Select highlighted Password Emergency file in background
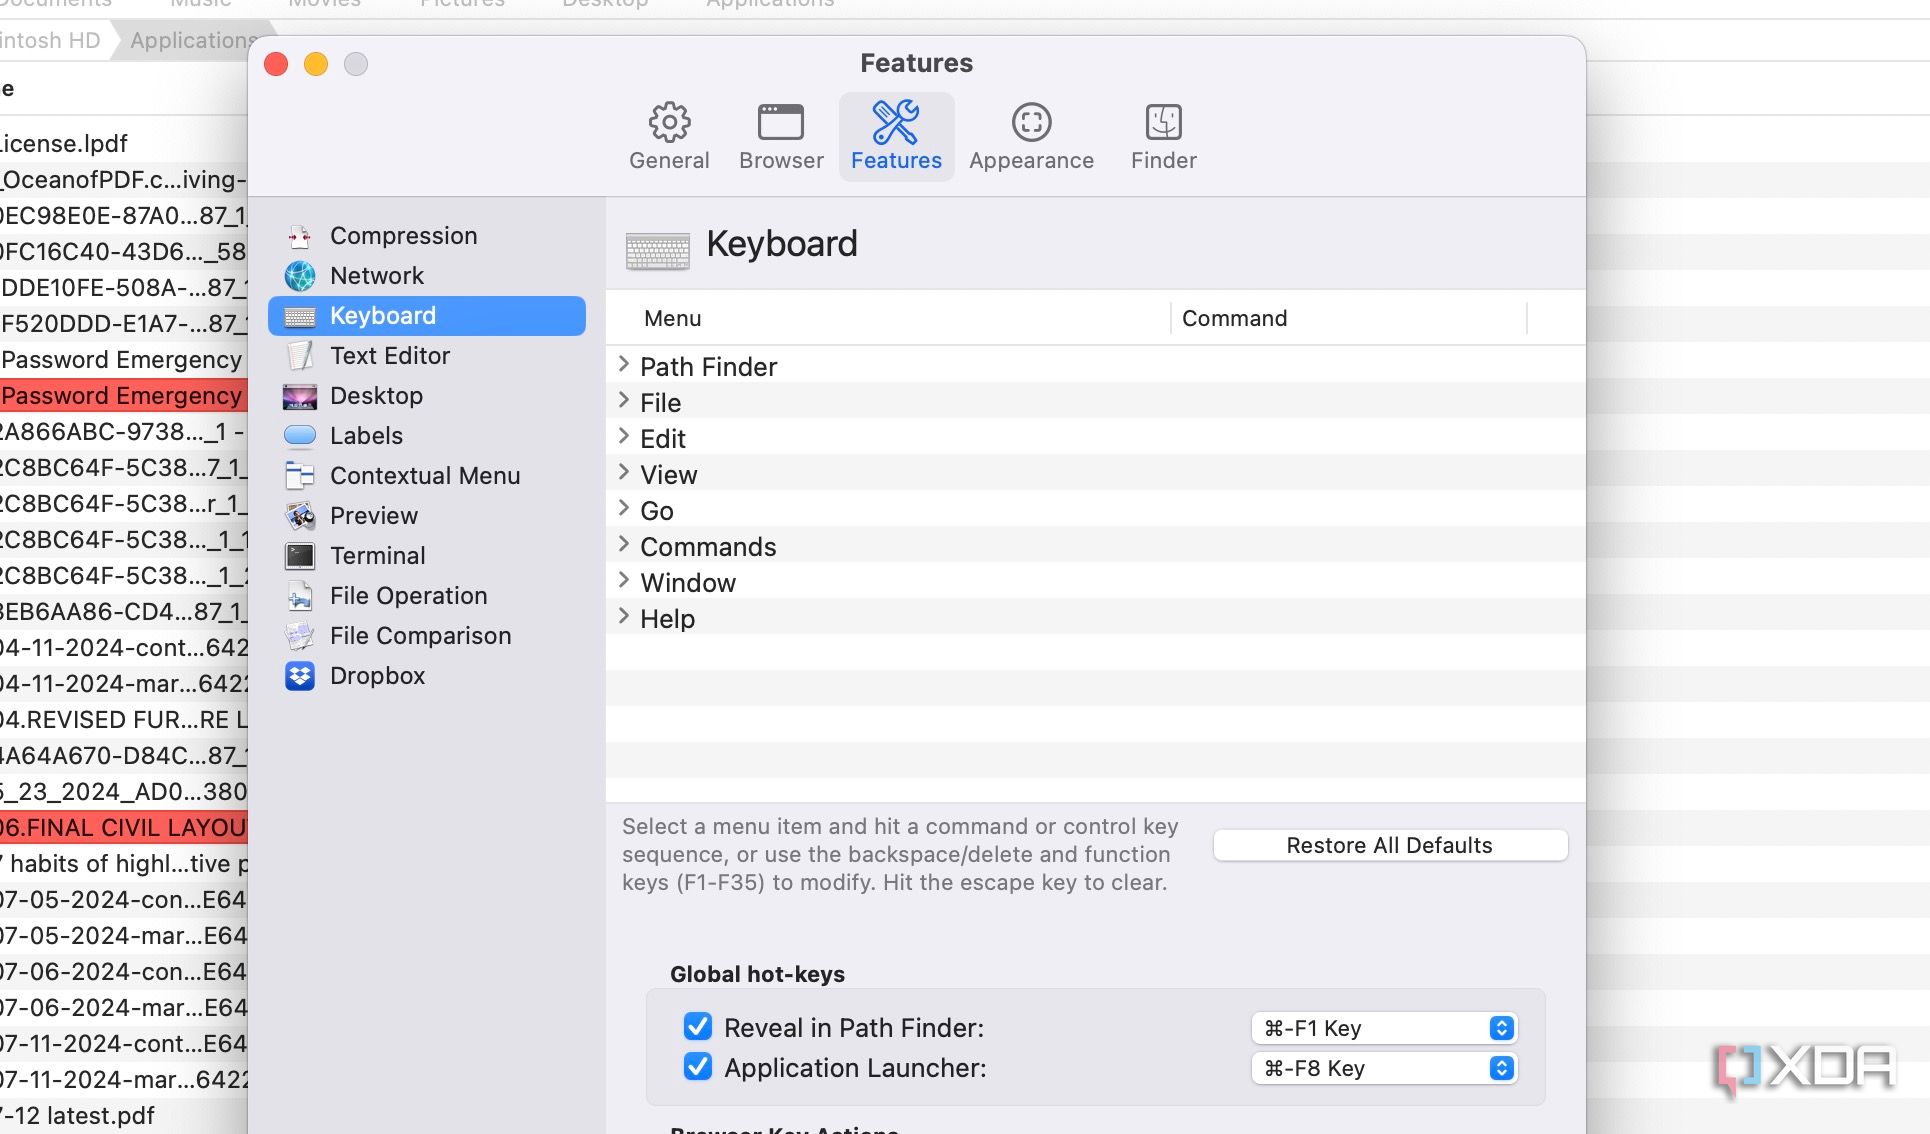This screenshot has height=1134, width=1930. 123,396
